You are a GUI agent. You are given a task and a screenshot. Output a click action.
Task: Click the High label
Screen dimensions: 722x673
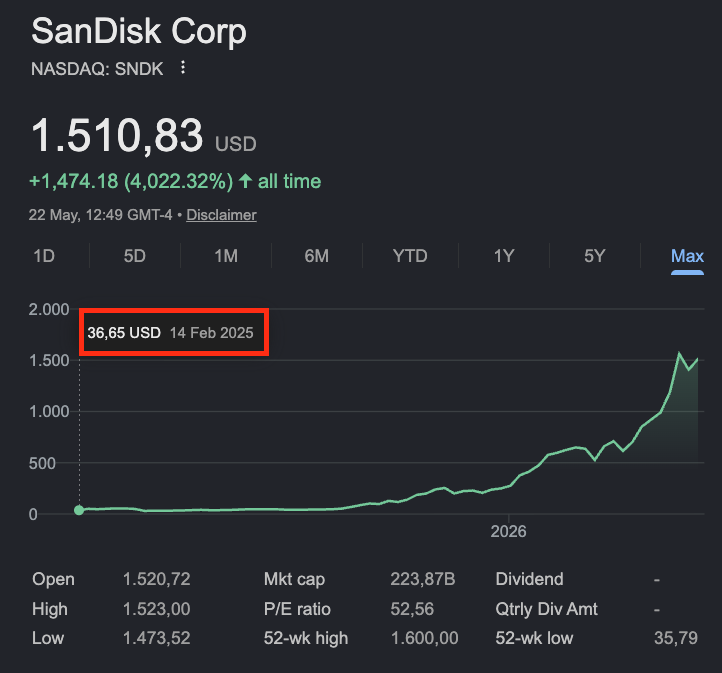coord(50,609)
